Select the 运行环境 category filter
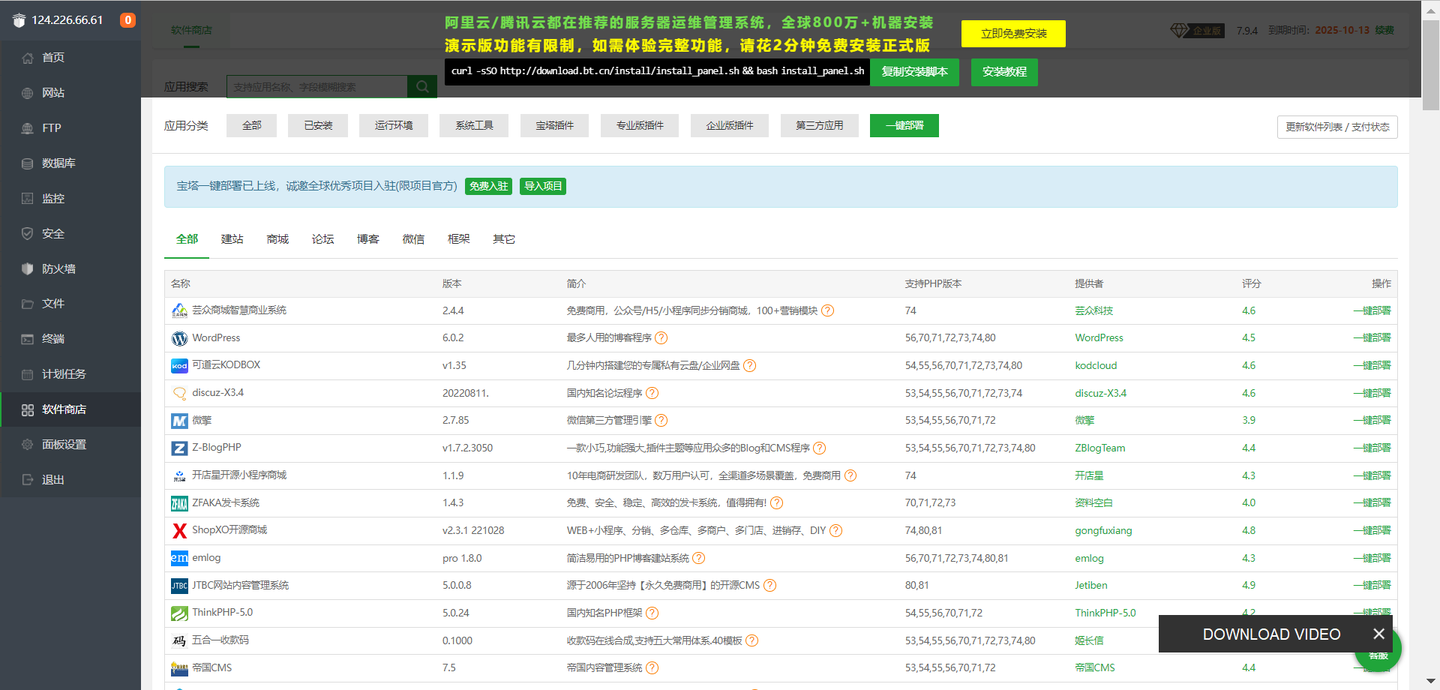Screen dimensions: 1440x690 point(393,125)
